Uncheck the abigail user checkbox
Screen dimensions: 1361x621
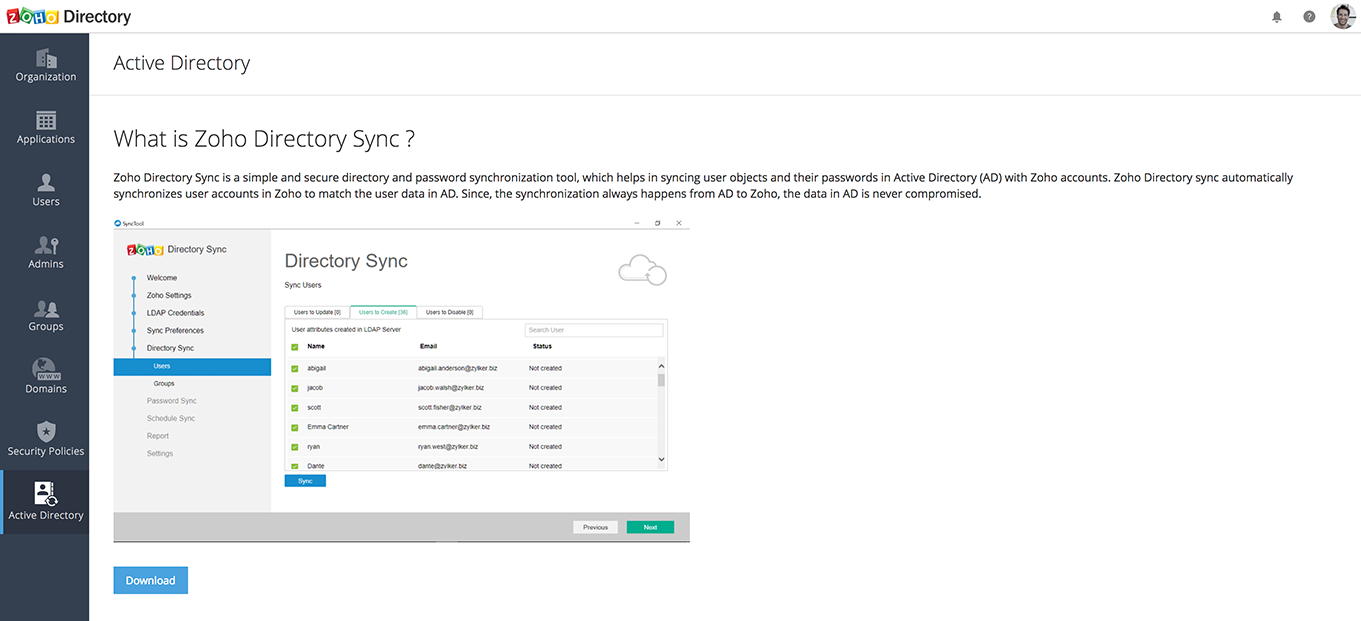[x=295, y=368]
